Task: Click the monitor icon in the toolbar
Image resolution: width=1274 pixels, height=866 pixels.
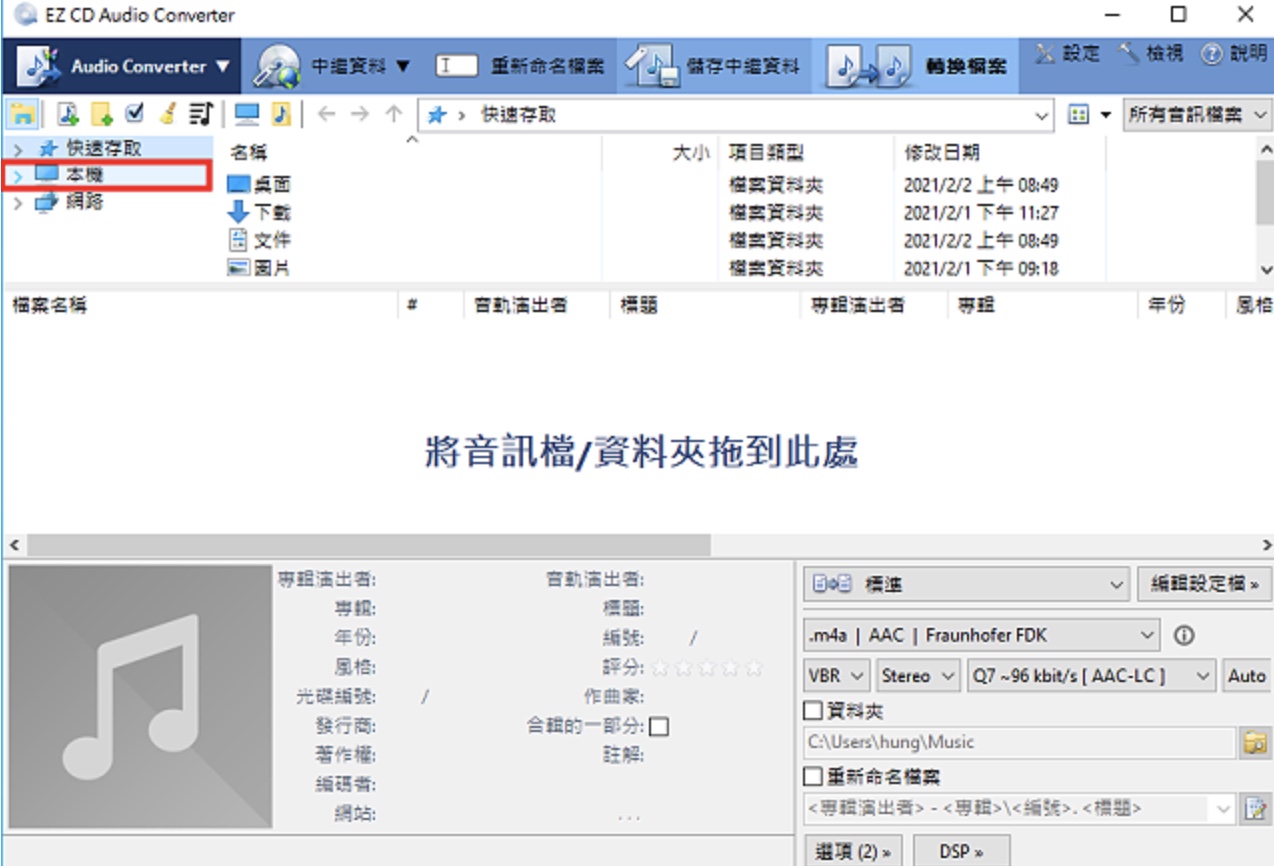Action: point(247,114)
